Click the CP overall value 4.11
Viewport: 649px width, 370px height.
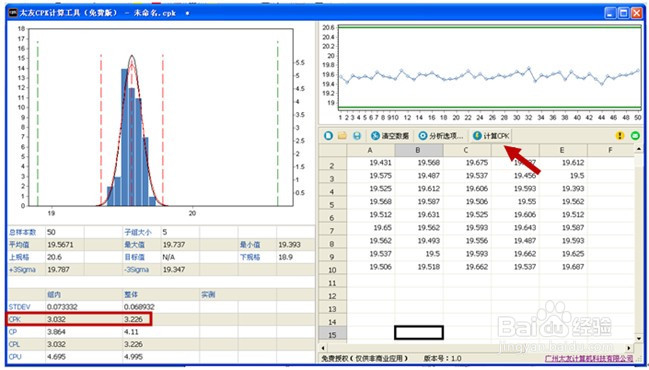(x=131, y=332)
